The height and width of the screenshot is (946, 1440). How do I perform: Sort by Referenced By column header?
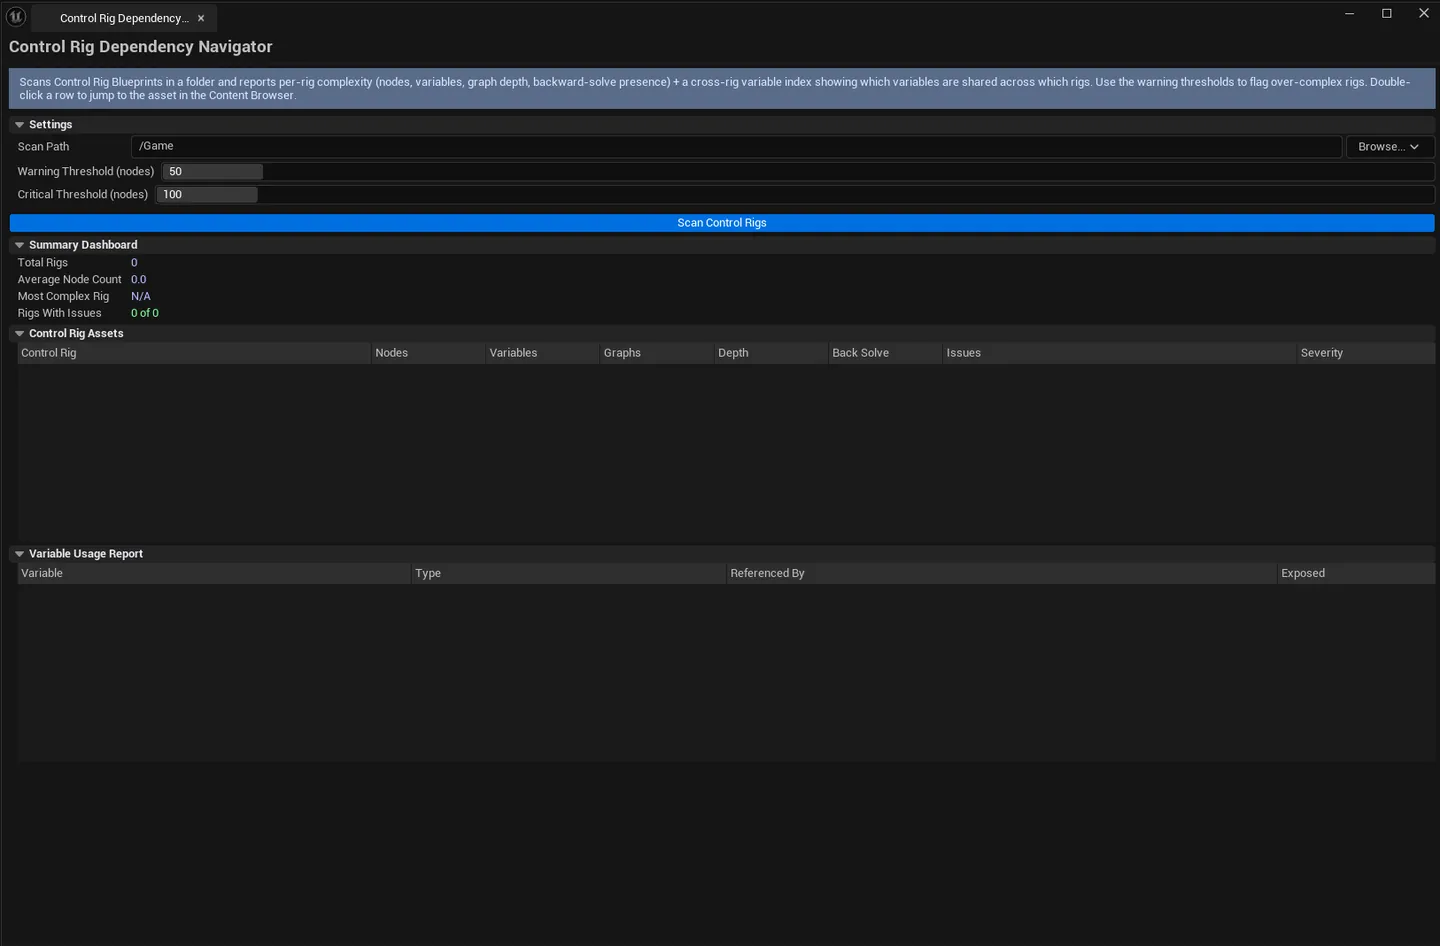click(x=1002, y=574)
